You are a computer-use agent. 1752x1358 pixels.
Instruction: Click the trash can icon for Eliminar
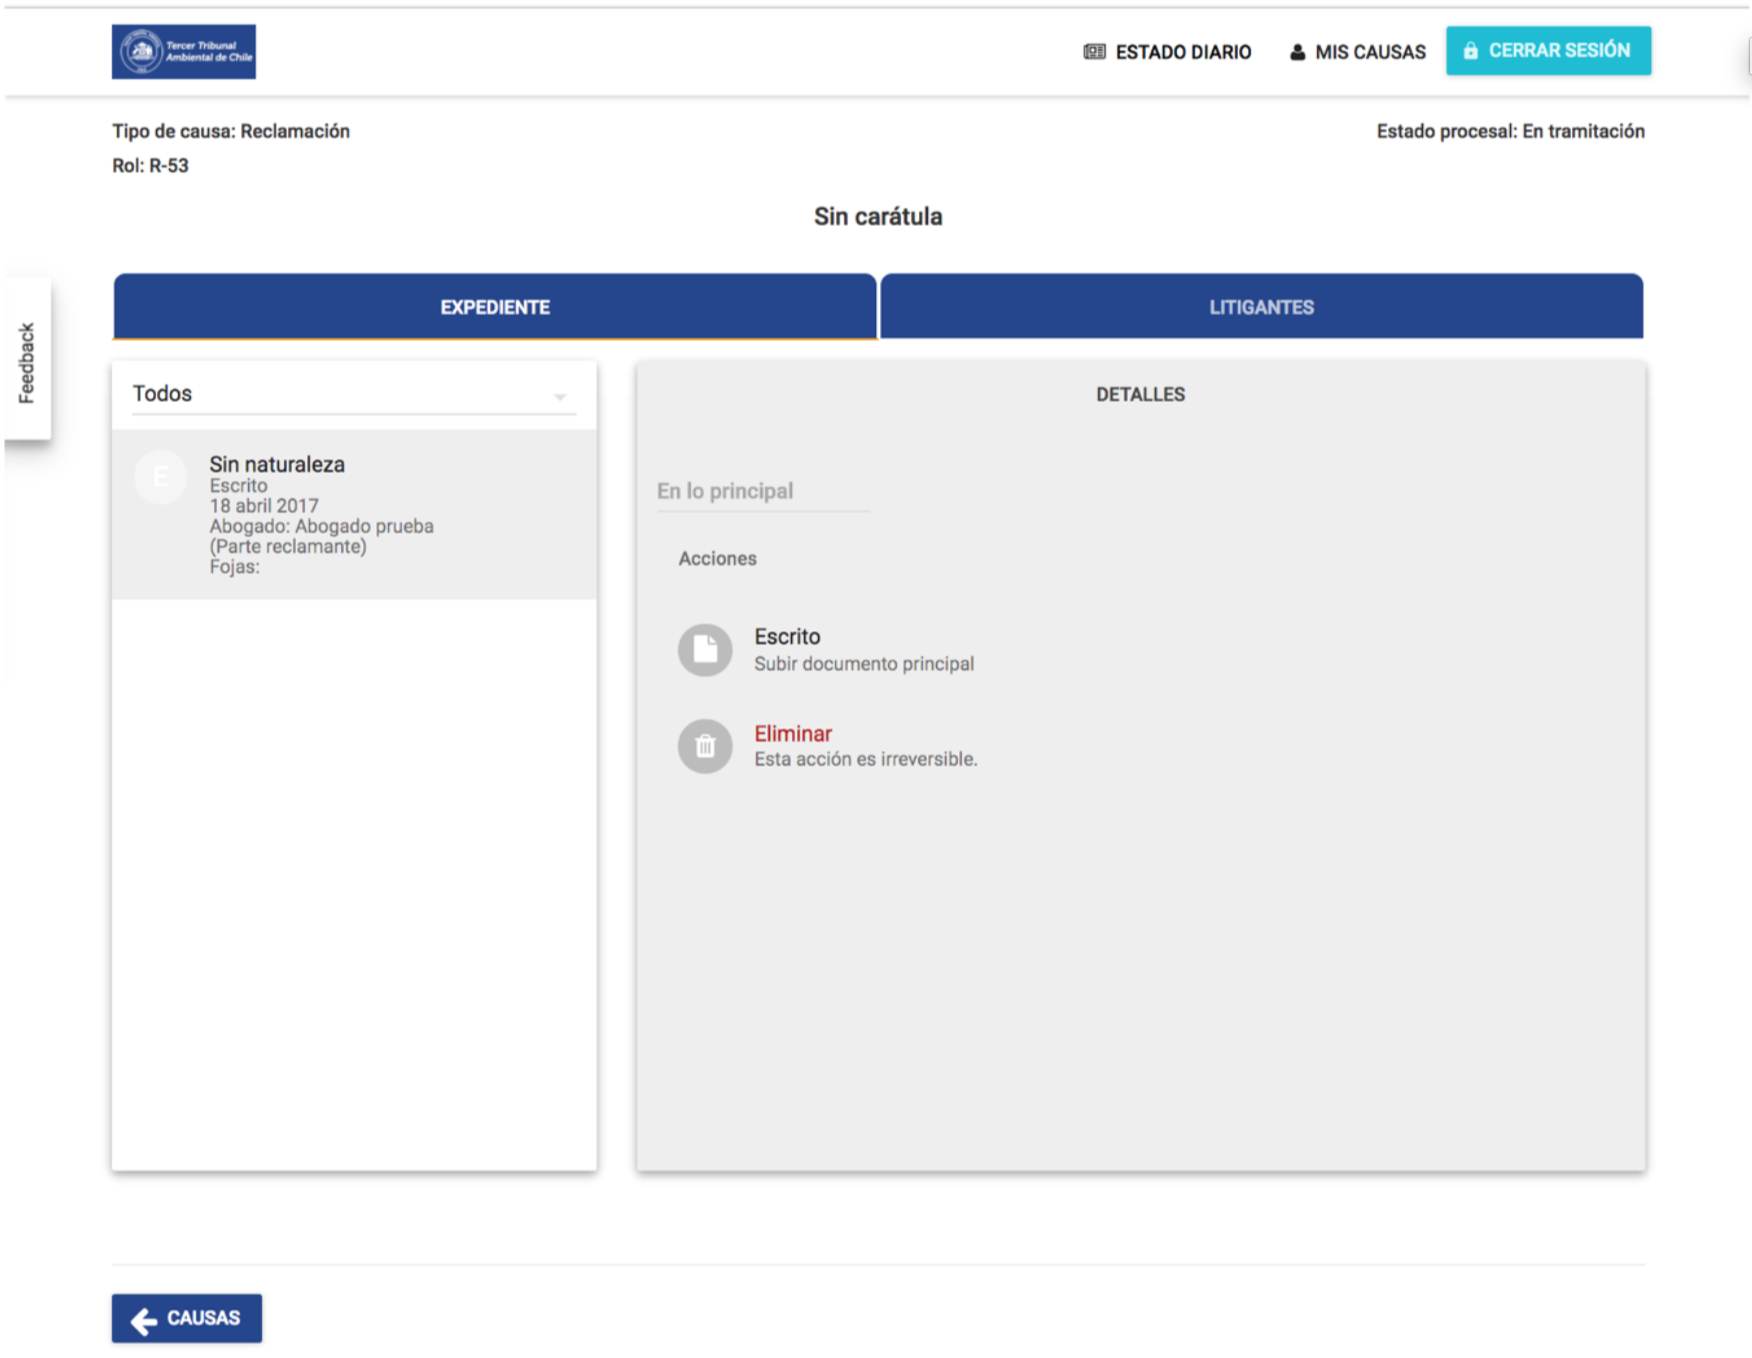click(705, 746)
